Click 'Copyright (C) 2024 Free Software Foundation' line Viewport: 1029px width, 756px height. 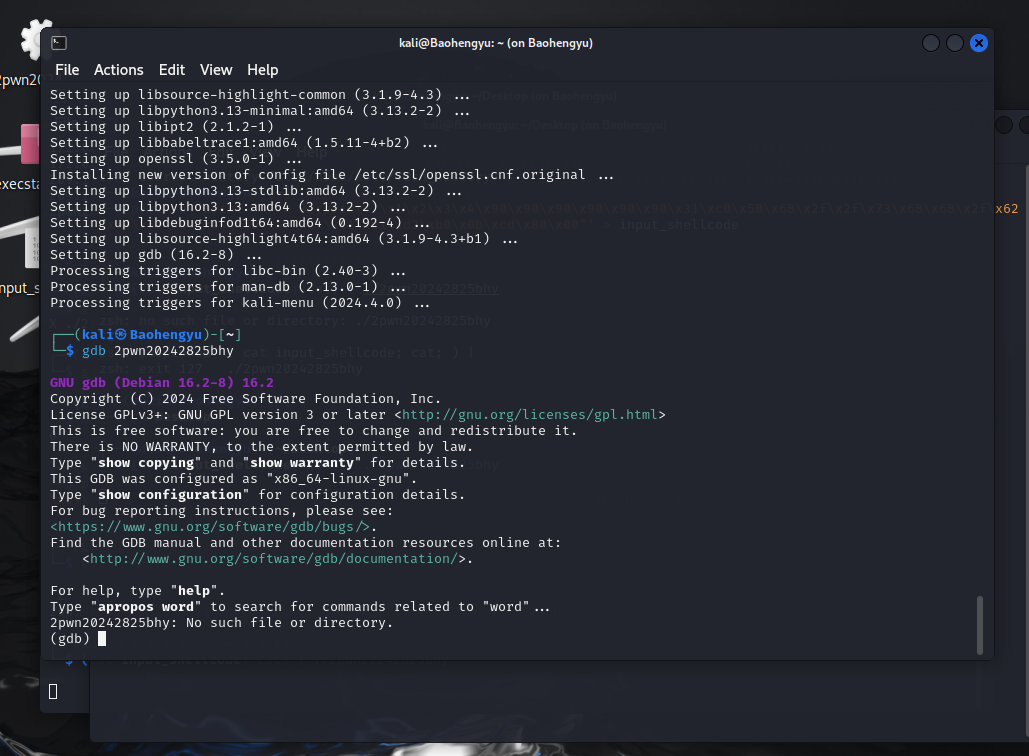click(x=245, y=399)
